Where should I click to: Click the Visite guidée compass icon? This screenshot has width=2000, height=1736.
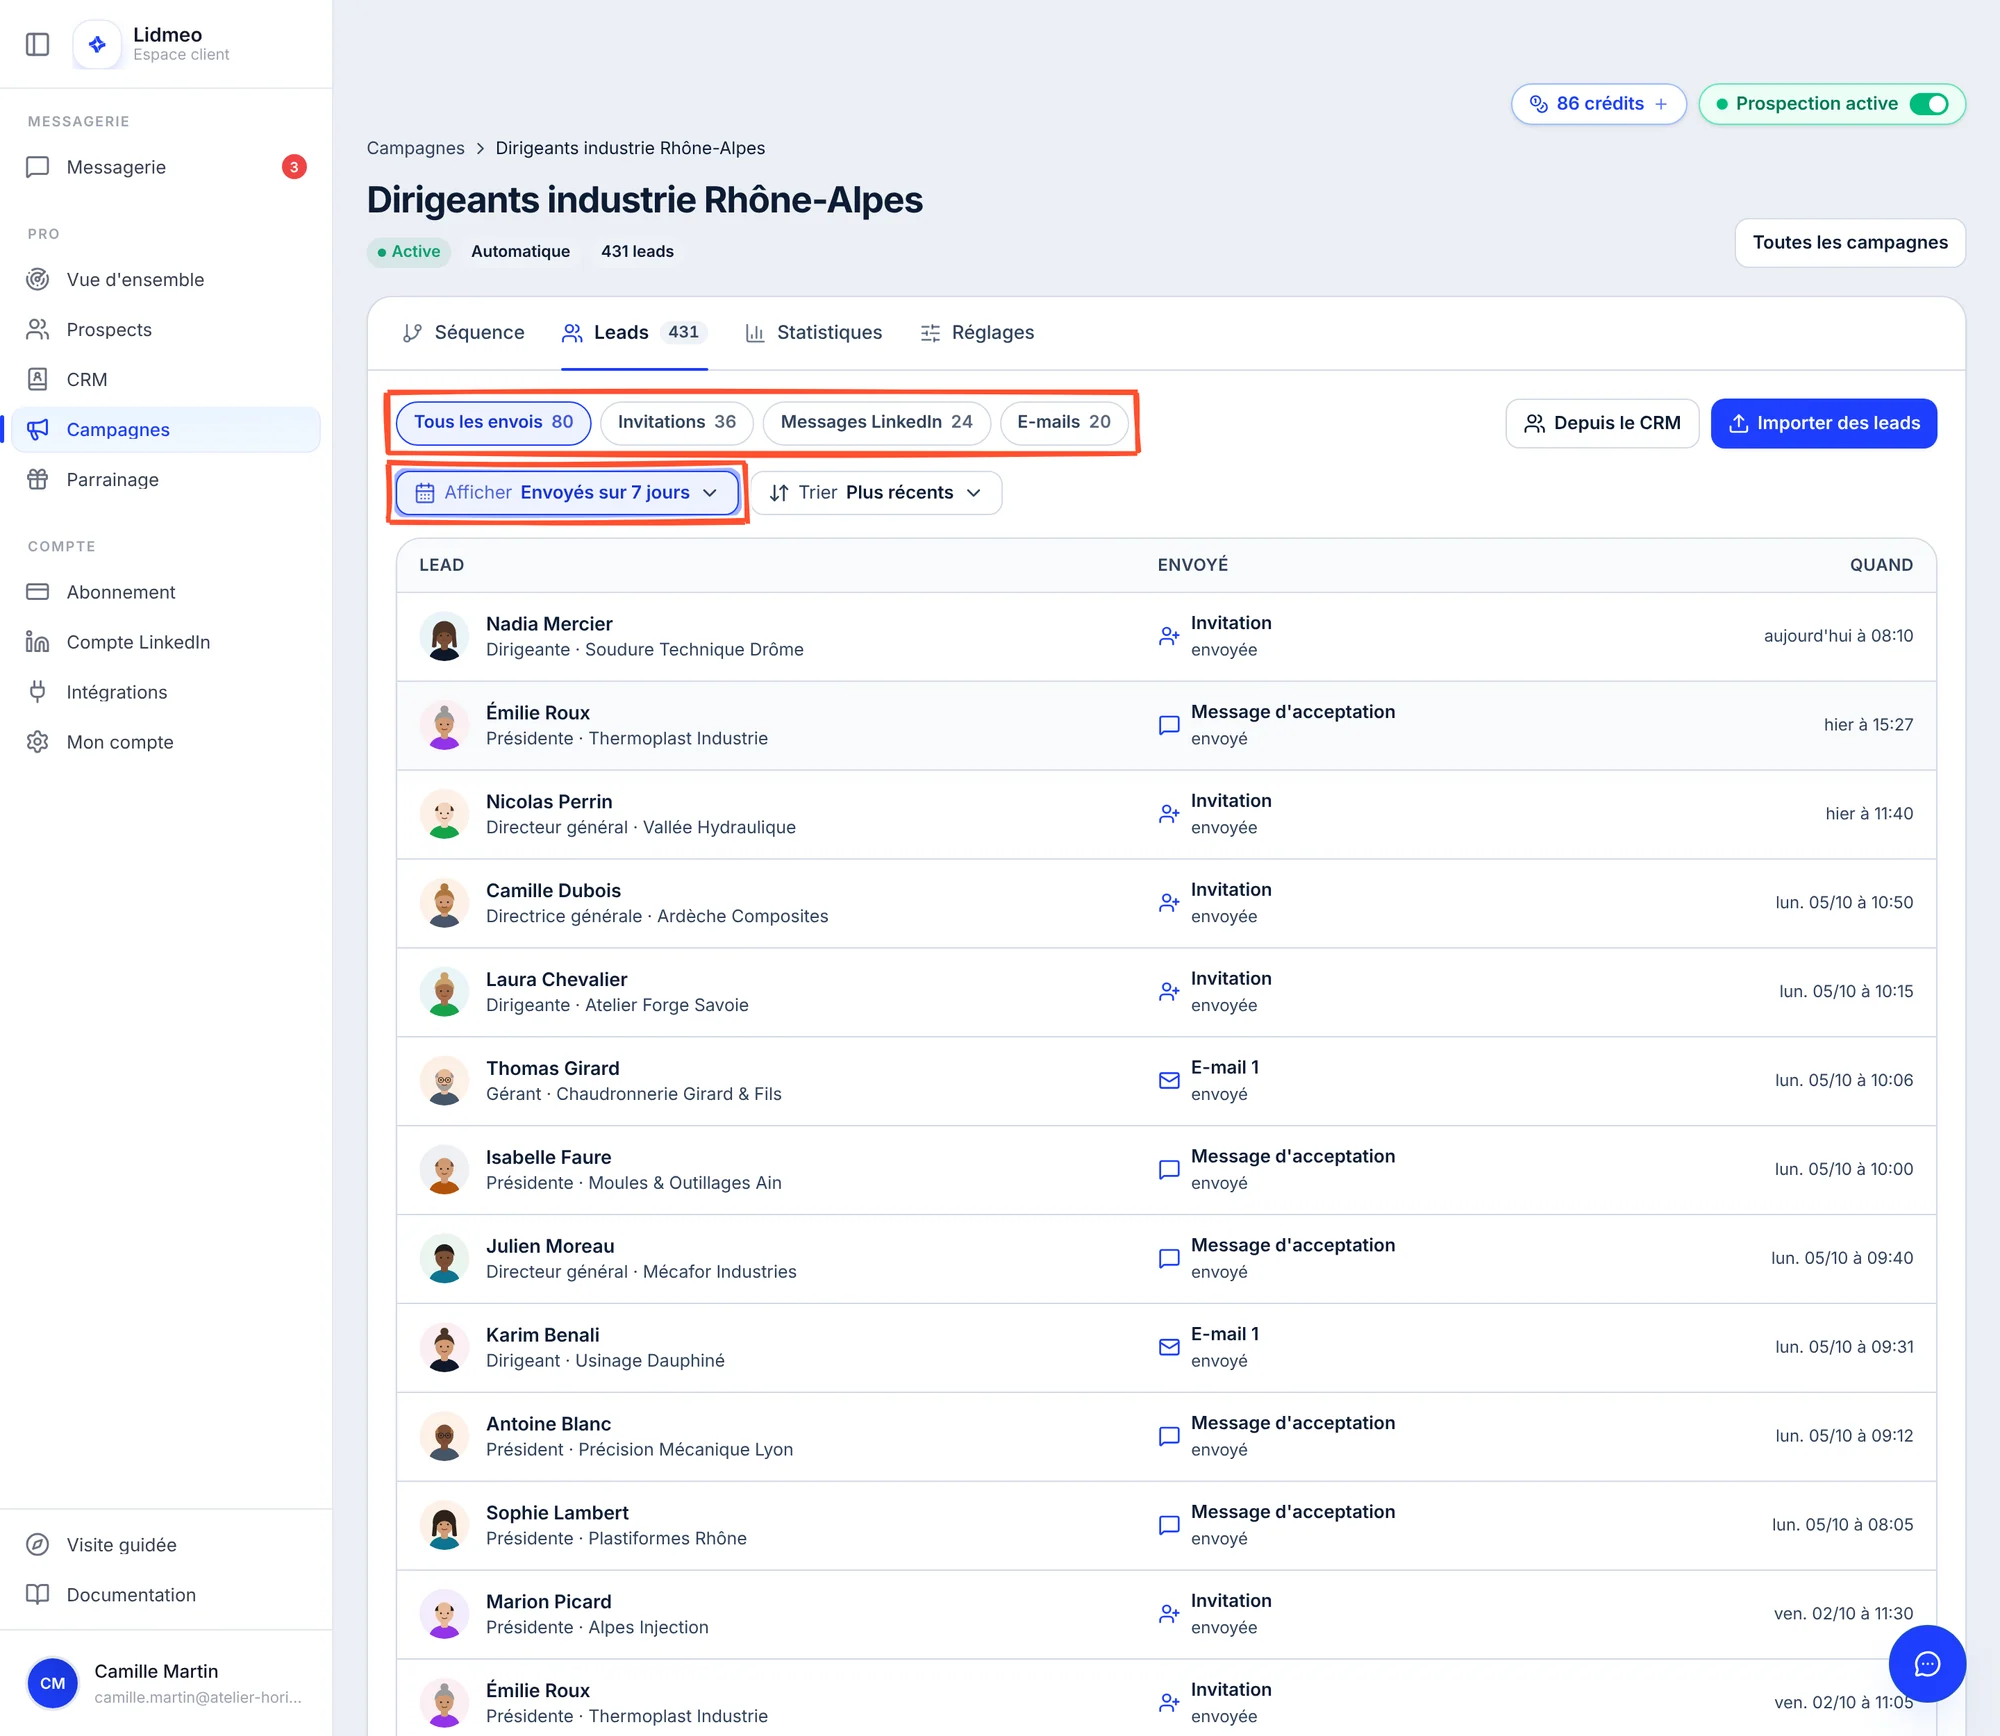point(37,1545)
